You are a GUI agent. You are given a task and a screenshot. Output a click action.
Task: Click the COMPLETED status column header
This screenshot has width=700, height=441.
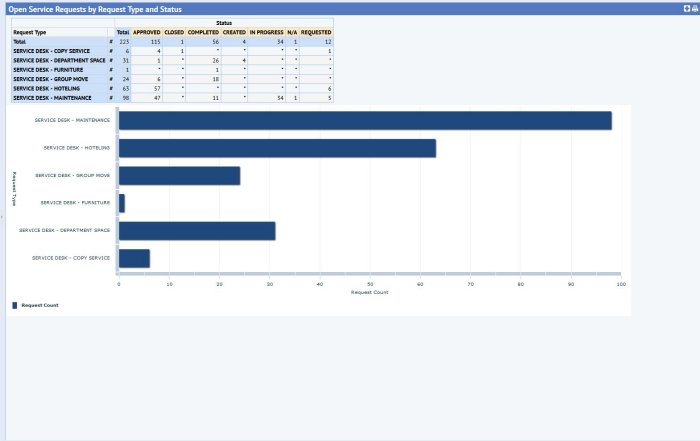pos(203,32)
